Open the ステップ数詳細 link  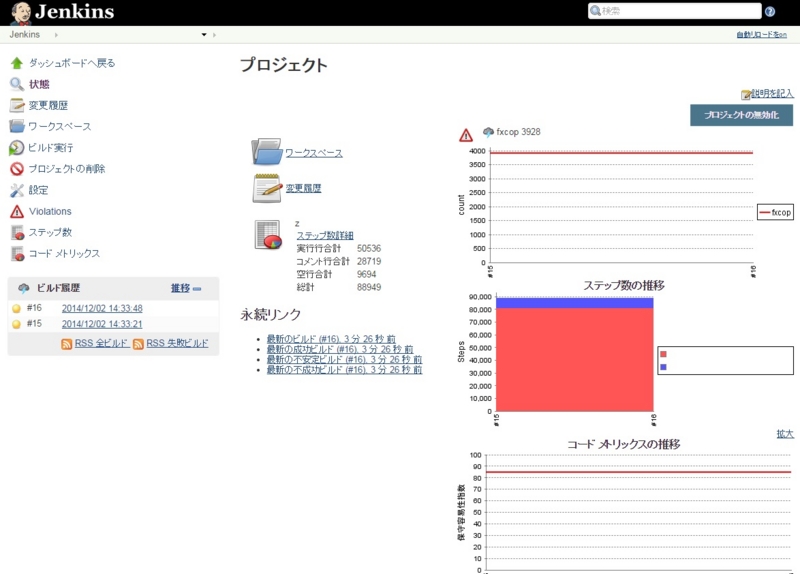click(325, 235)
